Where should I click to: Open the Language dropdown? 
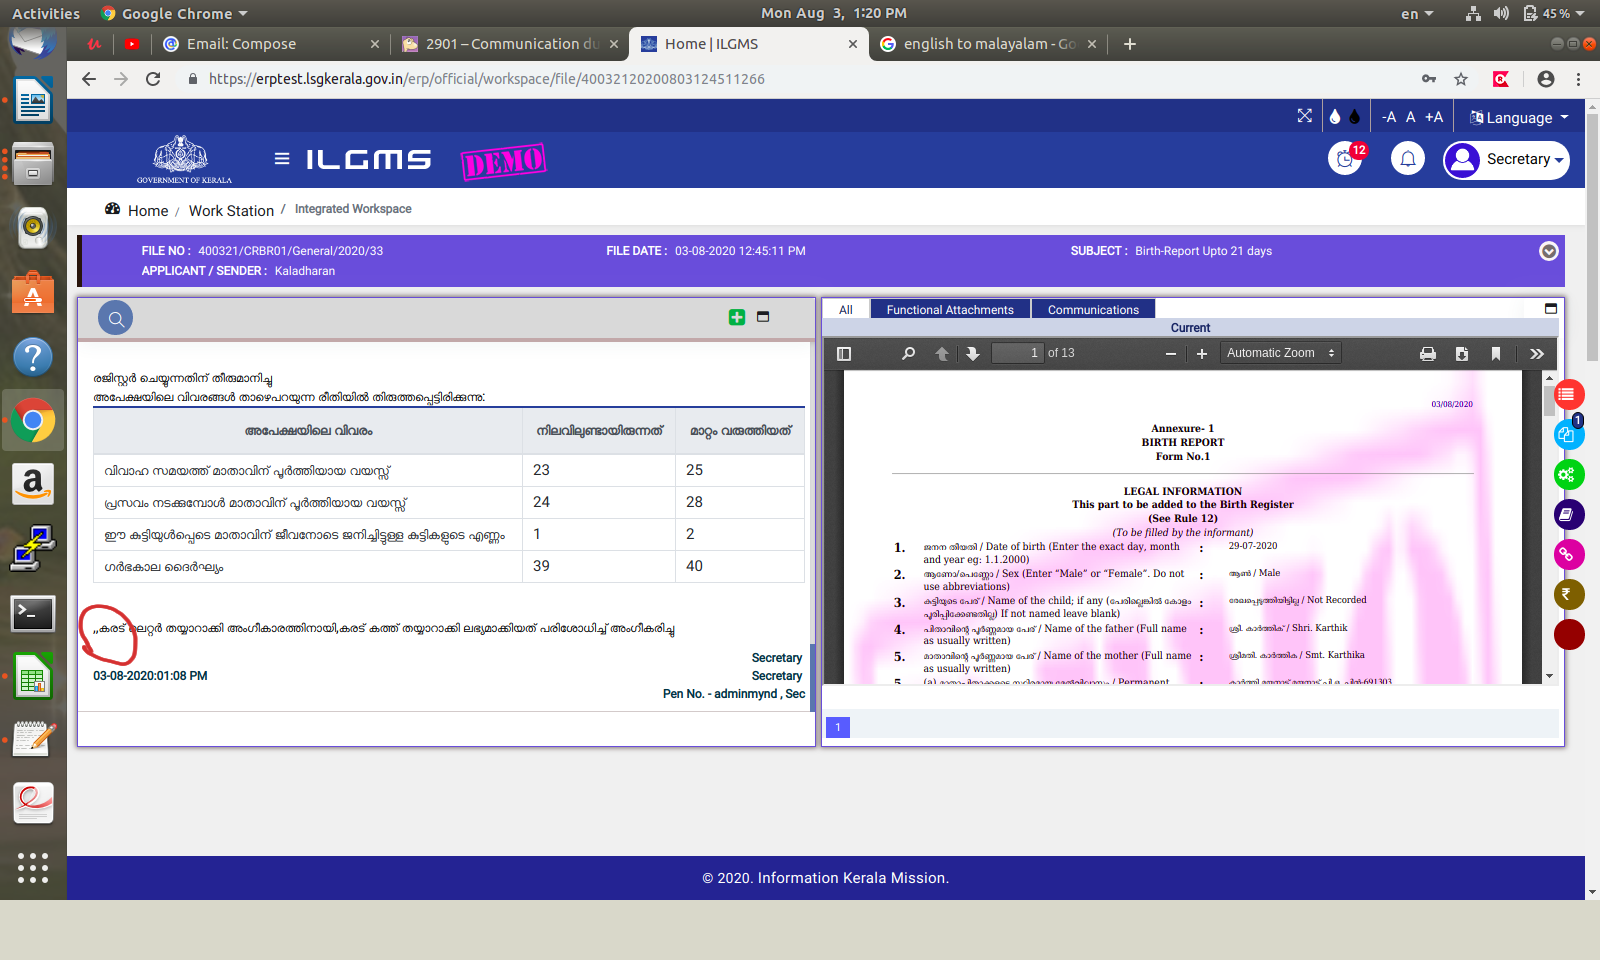[x=1518, y=117]
